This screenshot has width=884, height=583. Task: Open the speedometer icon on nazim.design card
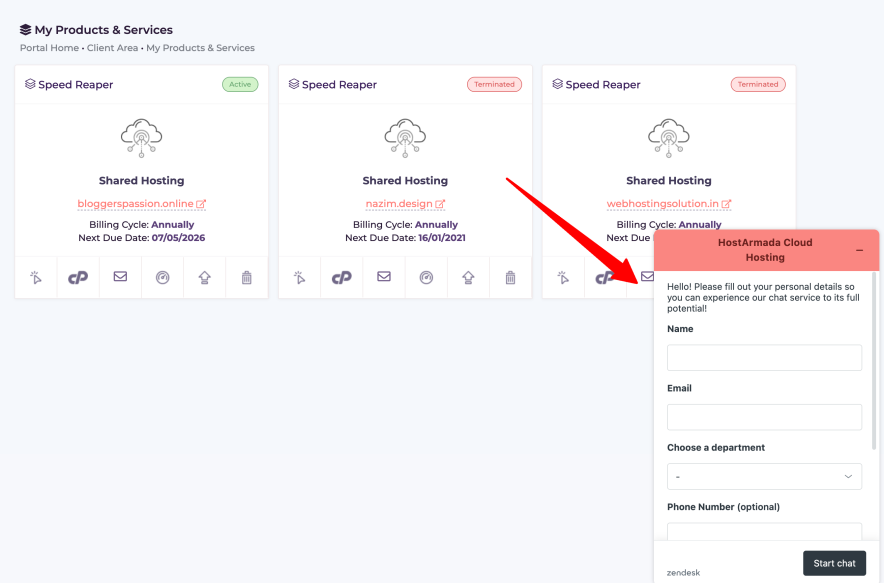coord(426,277)
